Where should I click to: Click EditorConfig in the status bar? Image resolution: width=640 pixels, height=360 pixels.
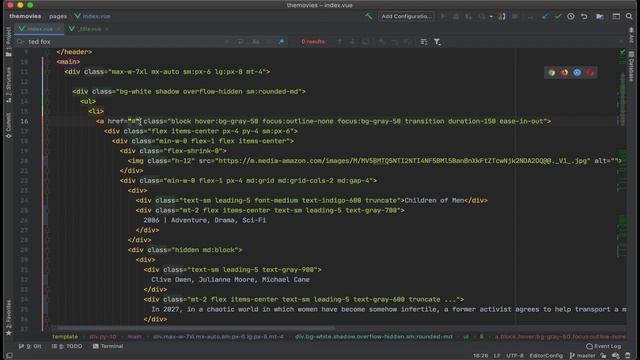coord(546,356)
